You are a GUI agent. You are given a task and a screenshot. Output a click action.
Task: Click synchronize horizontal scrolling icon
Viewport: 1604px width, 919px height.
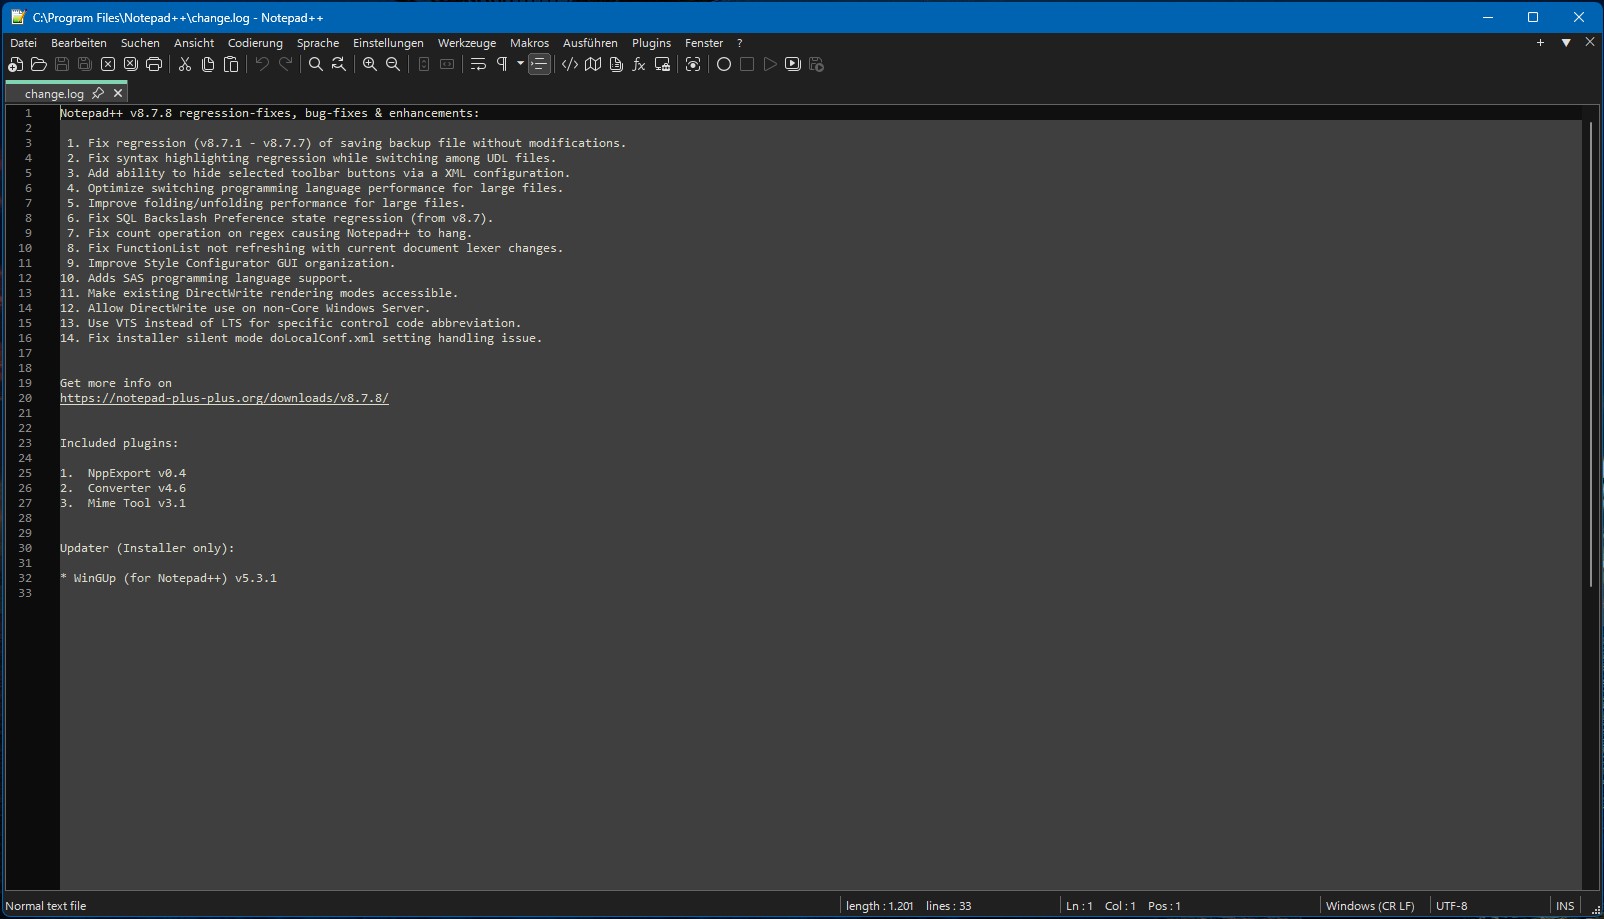(x=447, y=64)
